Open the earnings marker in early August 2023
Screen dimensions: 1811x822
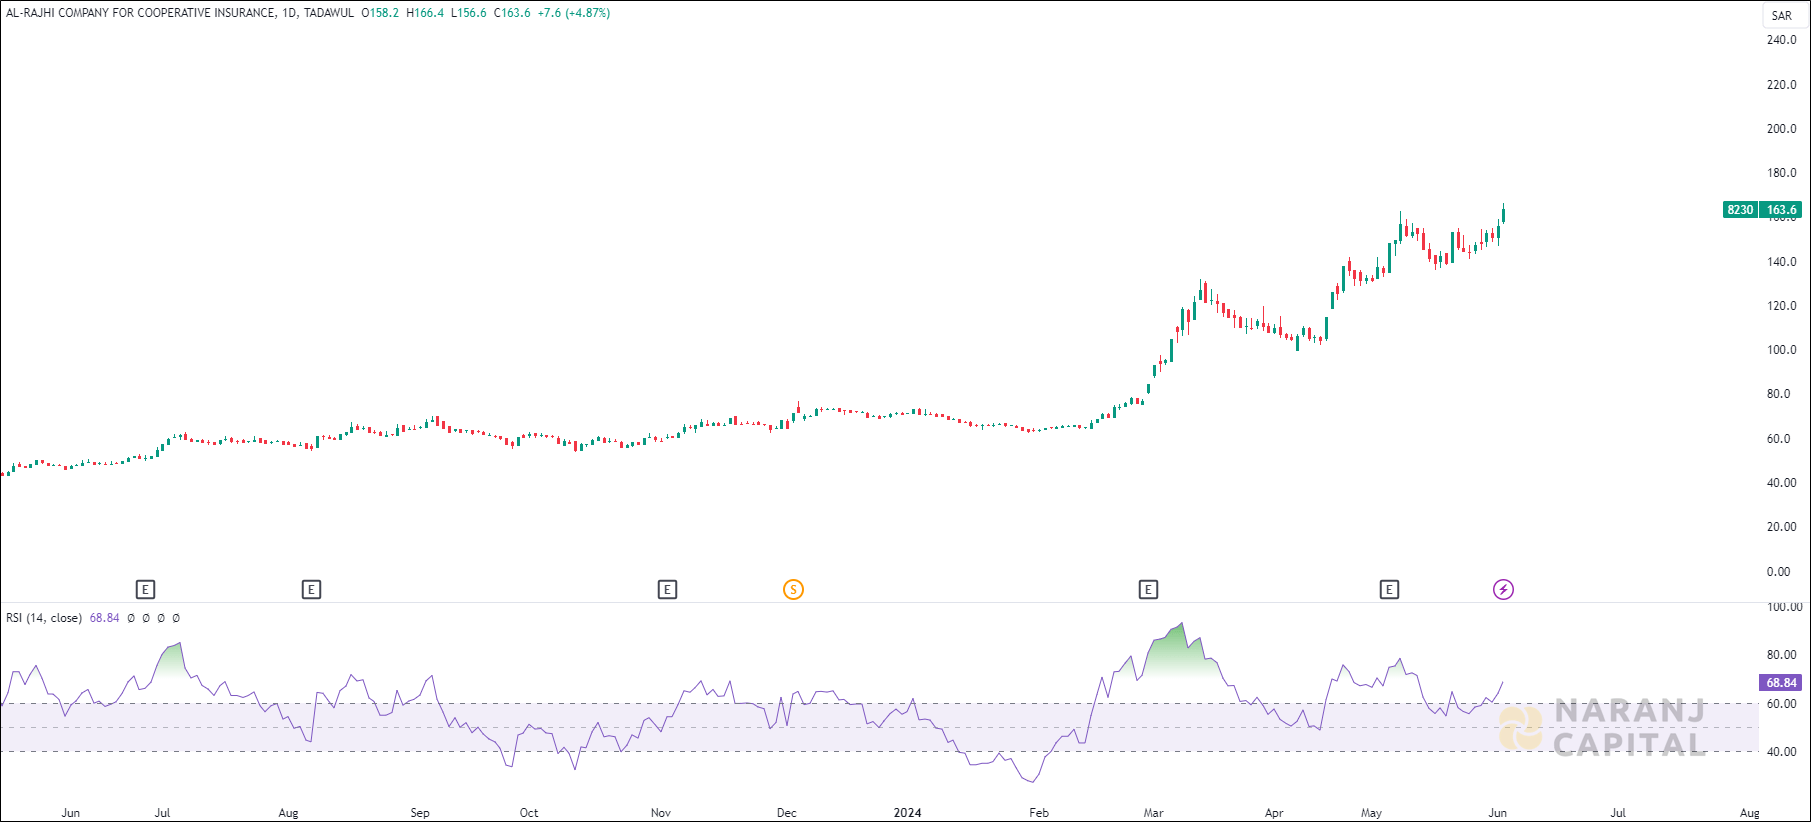coord(311,590)
